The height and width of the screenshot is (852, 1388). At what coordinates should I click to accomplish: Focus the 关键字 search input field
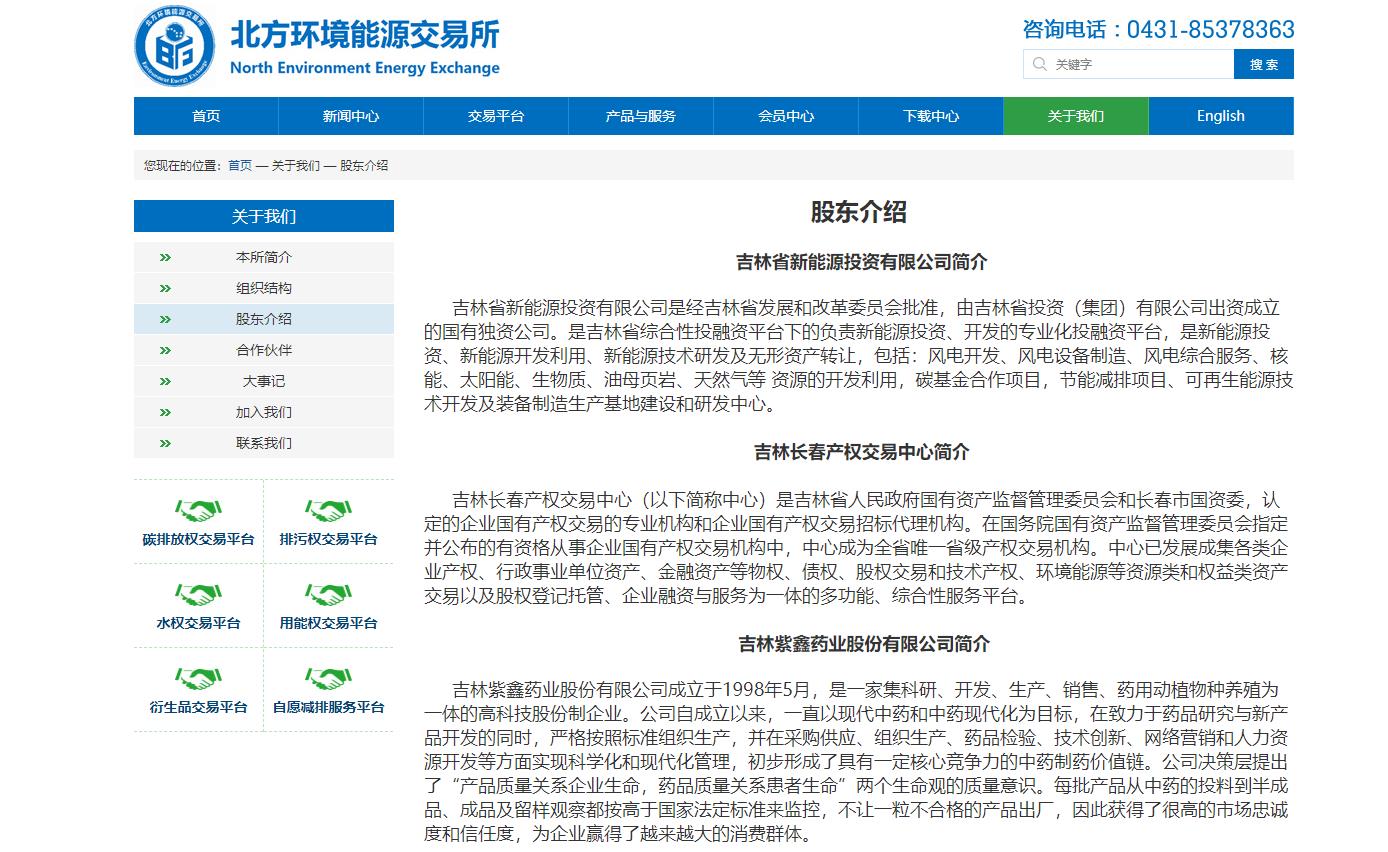[1128, 64]
